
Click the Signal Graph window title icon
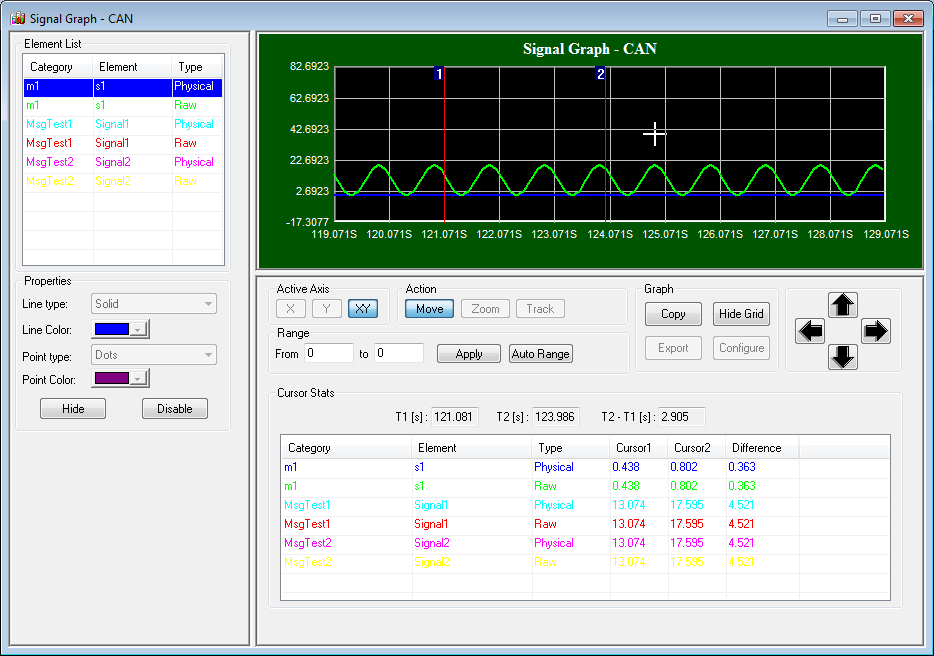click(18, 18)
